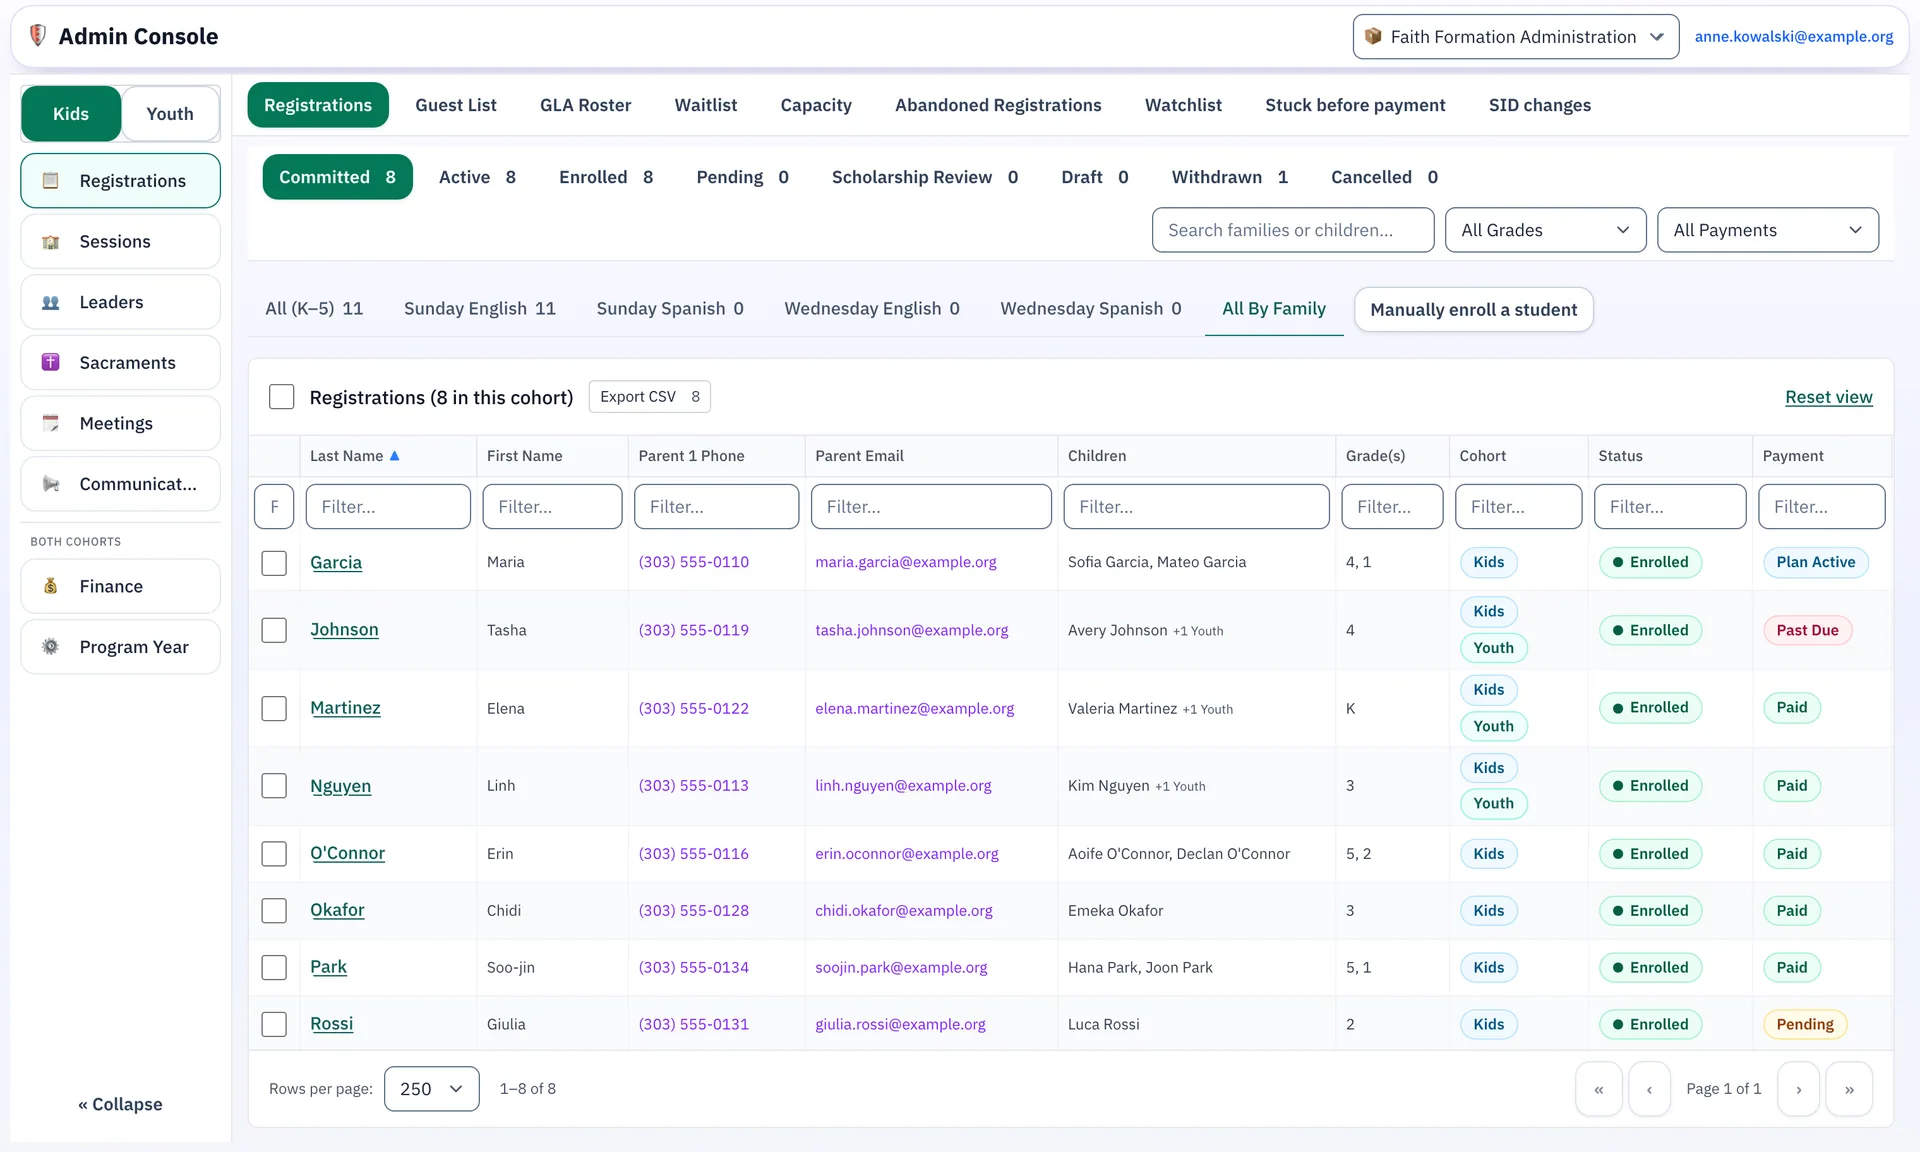Image resolution: width=1920 pixels, height=1152 pixels.
Task: Click the Last Name sort arrow icon
Action: pyautogui.click(x=395, y=456)
